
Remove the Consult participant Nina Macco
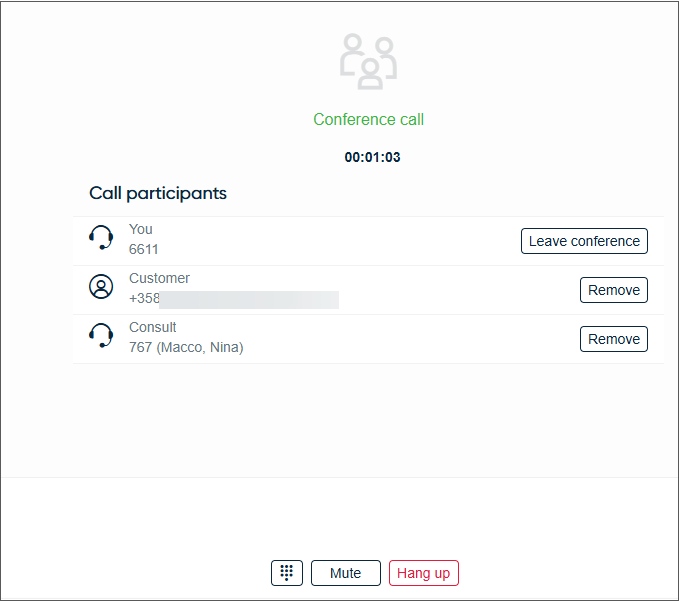click(614, 339)
